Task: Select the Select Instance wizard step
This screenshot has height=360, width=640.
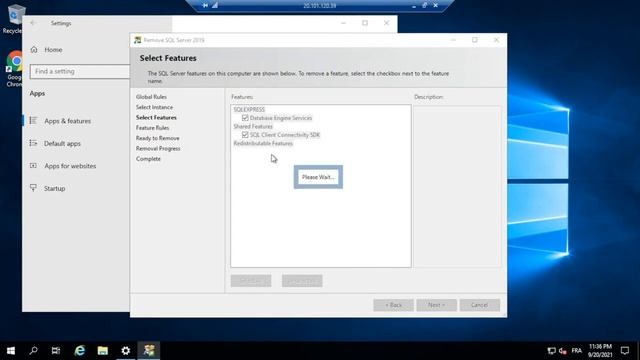Action: click(154, 107)
